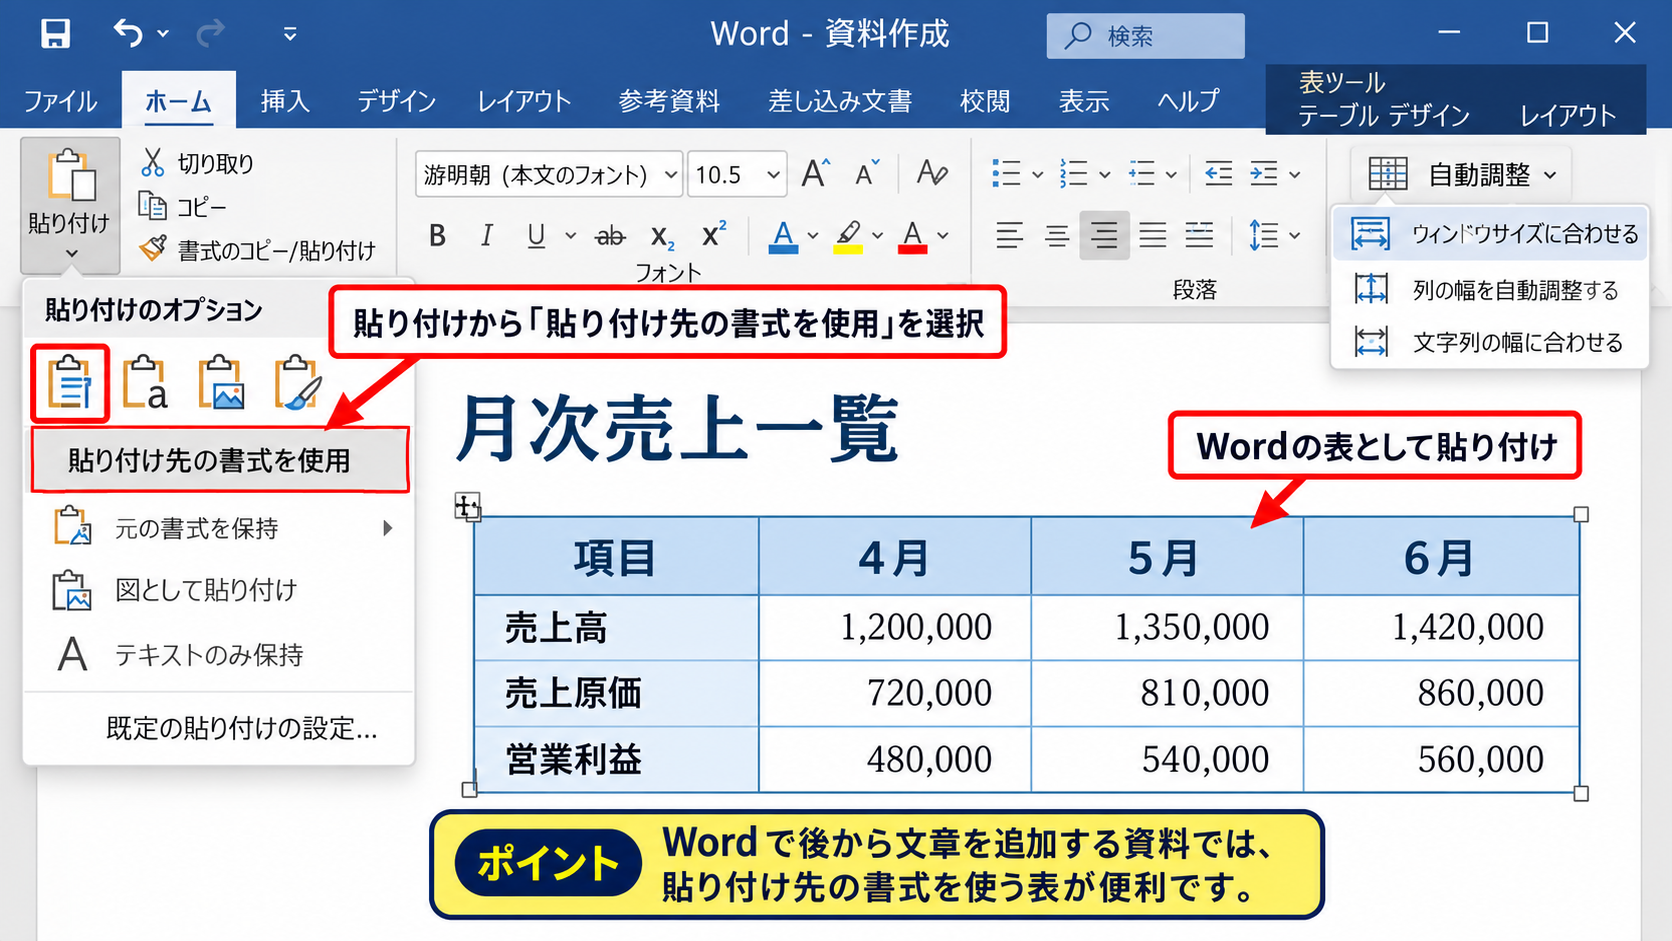
Task: Toggle Bold formatting
Action: [437, 236]
